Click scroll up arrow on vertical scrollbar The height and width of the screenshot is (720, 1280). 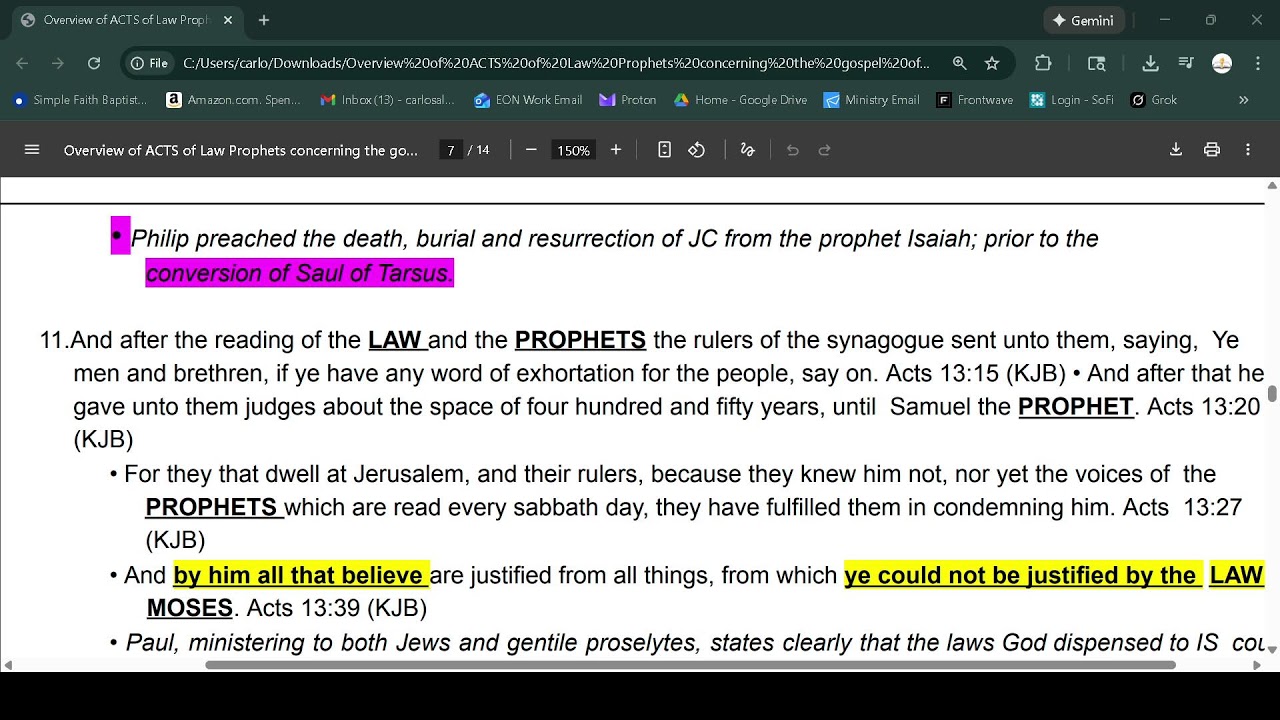click(x=1272, y=185)
